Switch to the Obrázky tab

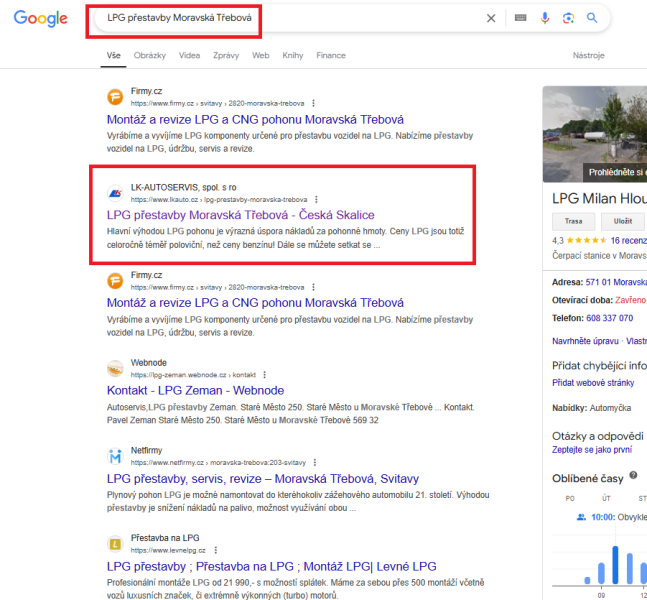(x=149, y=55)
